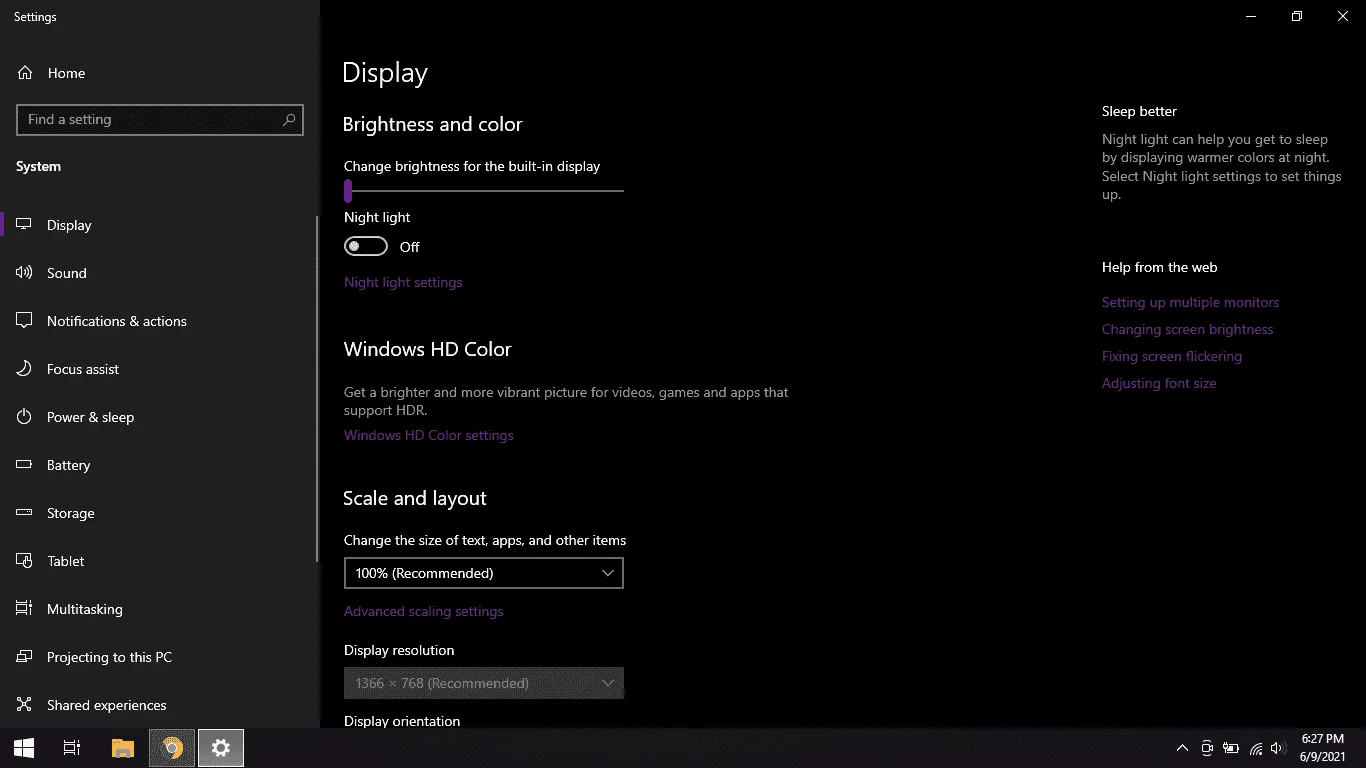Click the Night light label
The height and width of the screenshot is (768, 1366).
coord(377,217)
